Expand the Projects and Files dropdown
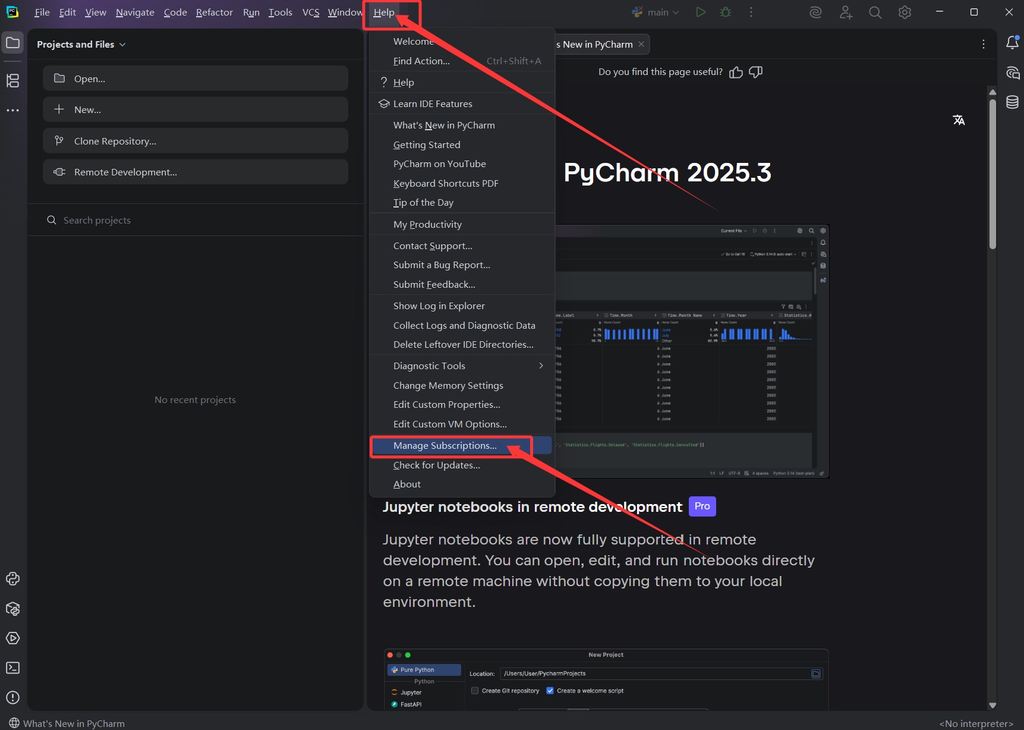Image resolution: width=1024 pixels, height=730 pixels. 81,44
